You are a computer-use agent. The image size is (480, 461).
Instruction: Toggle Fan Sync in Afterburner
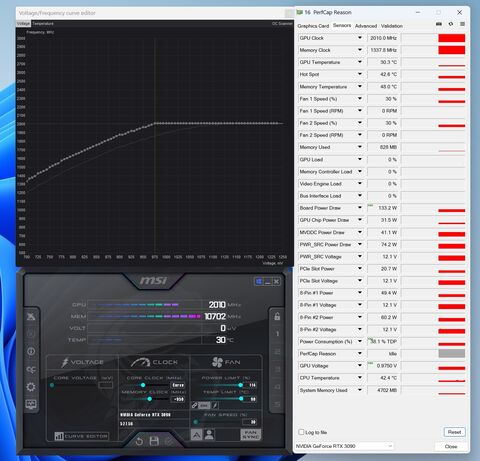(251, 434)
